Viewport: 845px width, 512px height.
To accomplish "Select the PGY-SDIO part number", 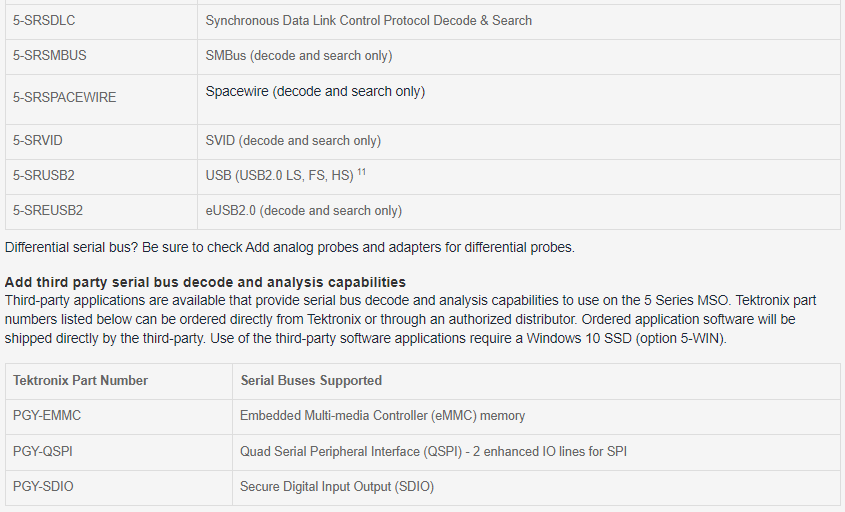I will pyautogui.click(x=43, y=487).
